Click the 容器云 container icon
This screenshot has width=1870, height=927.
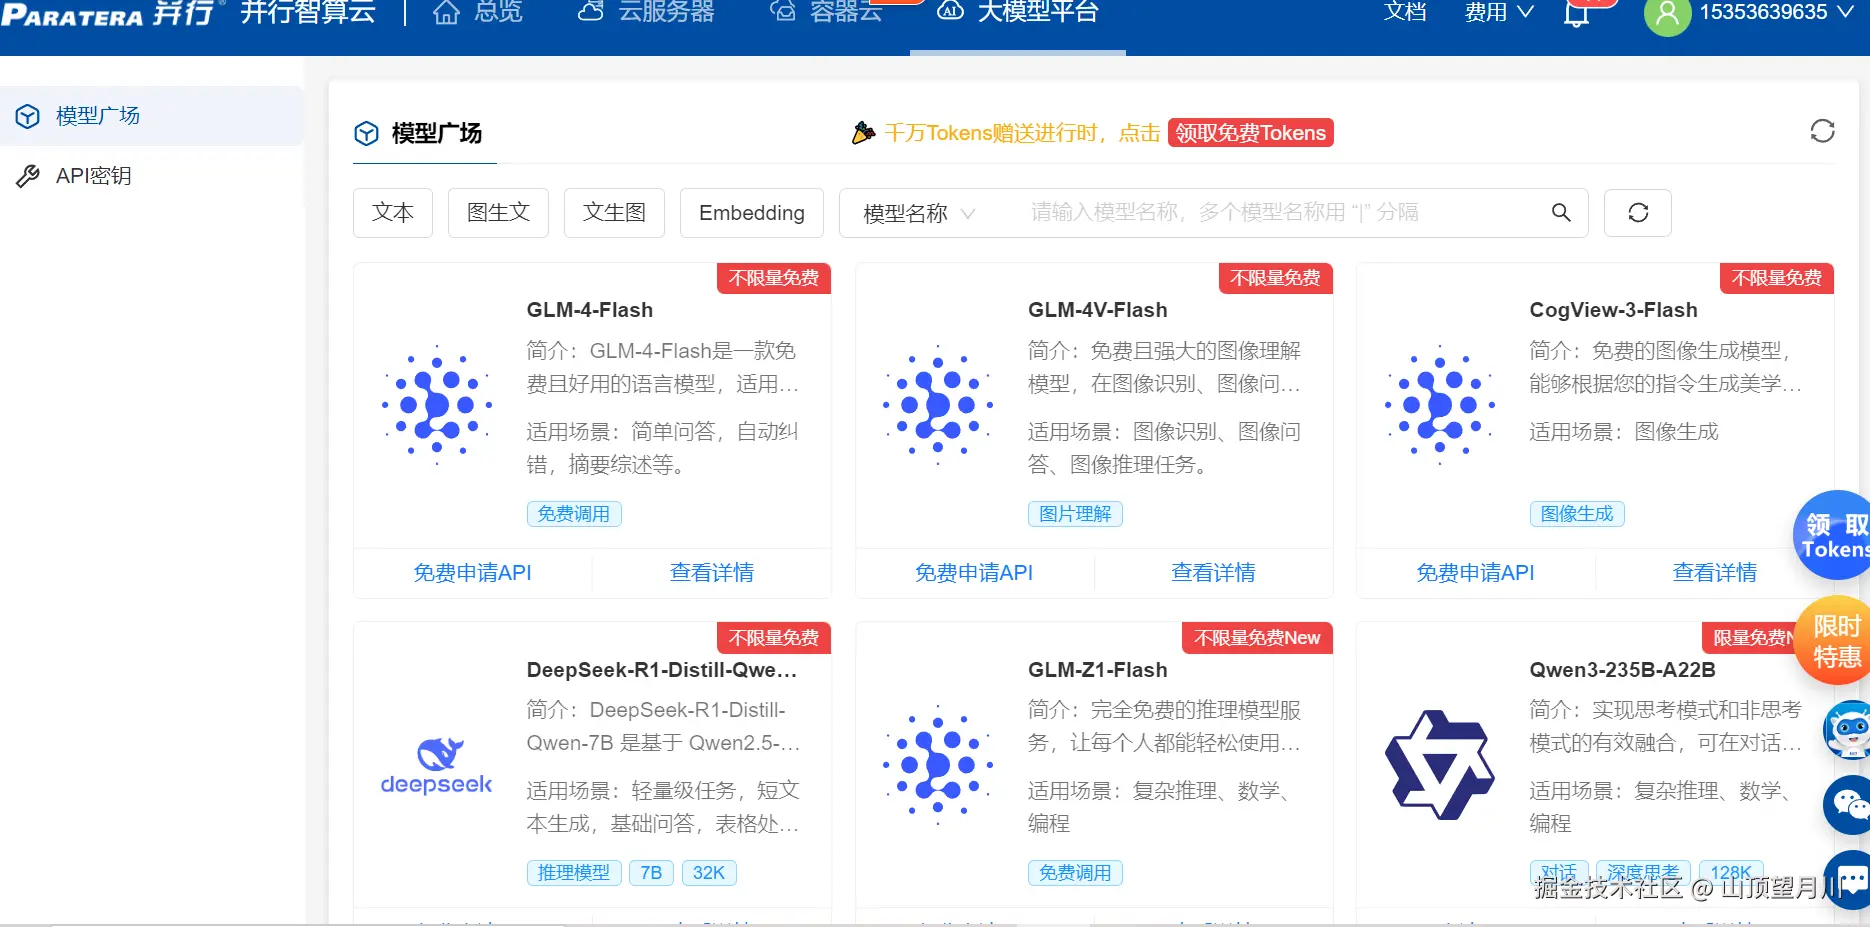click(782, 11)
